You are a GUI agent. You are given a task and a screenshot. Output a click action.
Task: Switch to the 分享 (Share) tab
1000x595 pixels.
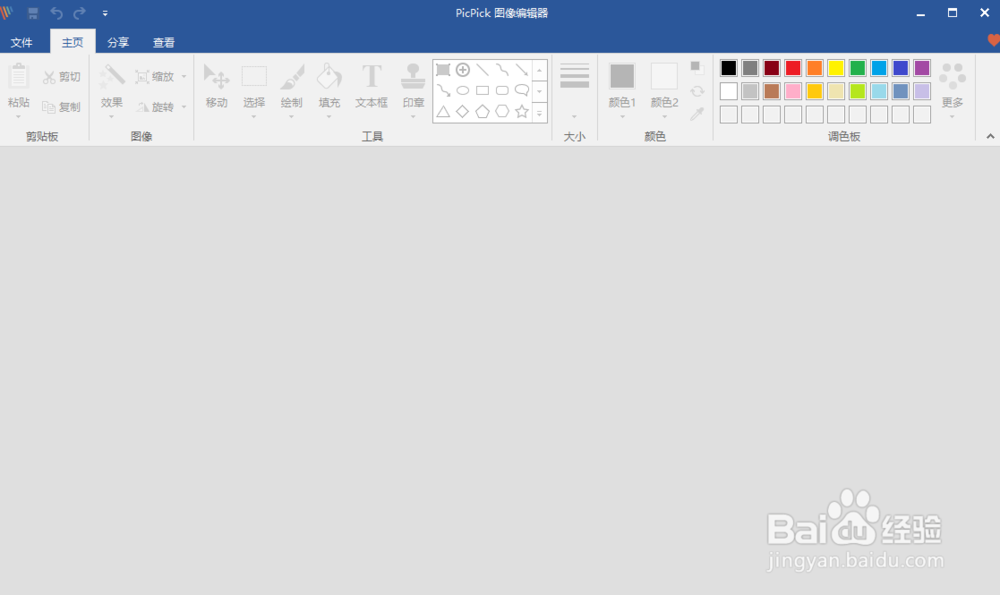(118, 42)
